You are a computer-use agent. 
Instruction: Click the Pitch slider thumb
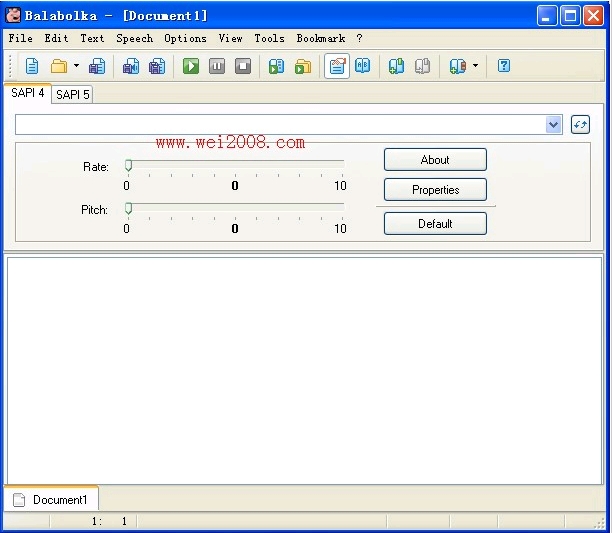point(128,208)
